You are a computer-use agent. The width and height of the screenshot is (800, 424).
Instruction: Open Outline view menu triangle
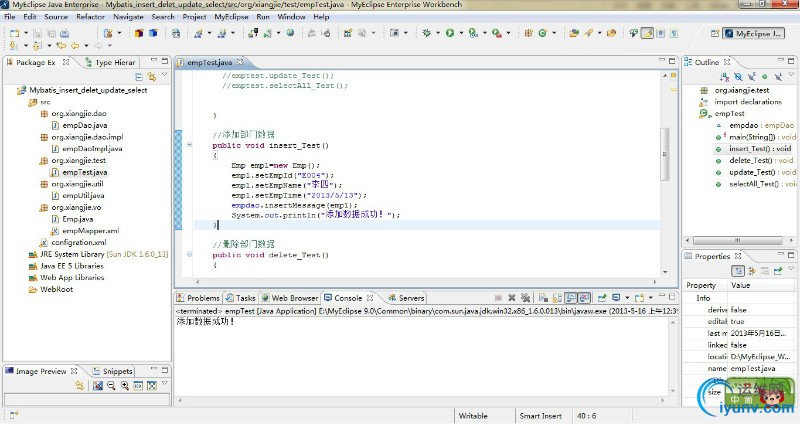tap(791, 74)
